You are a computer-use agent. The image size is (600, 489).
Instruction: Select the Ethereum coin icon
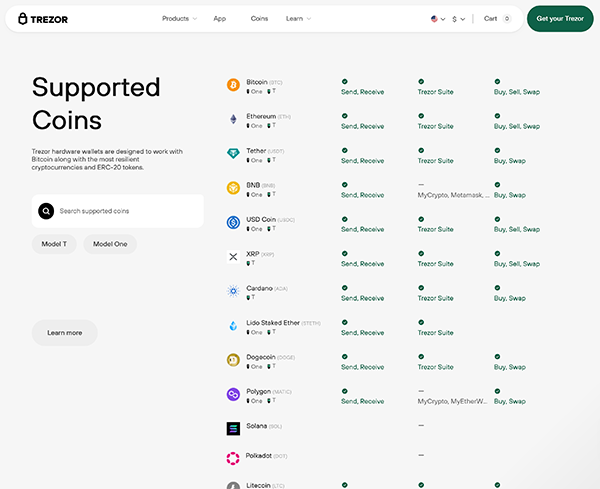[x=233, y=119]
